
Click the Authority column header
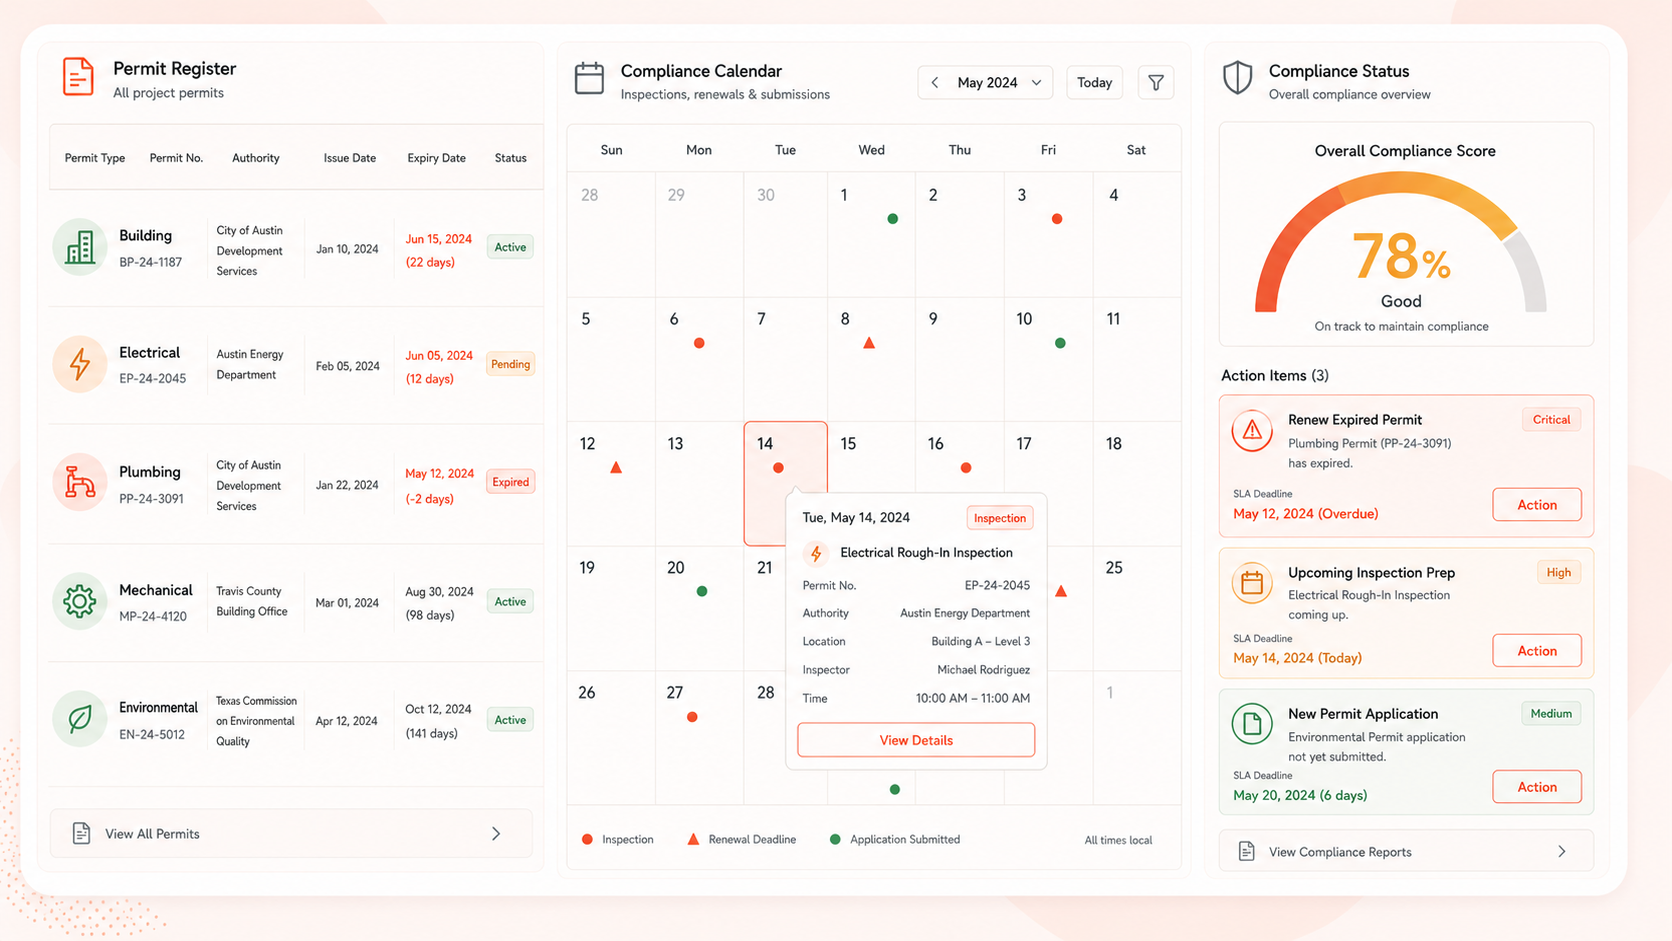tap(256, 158)
